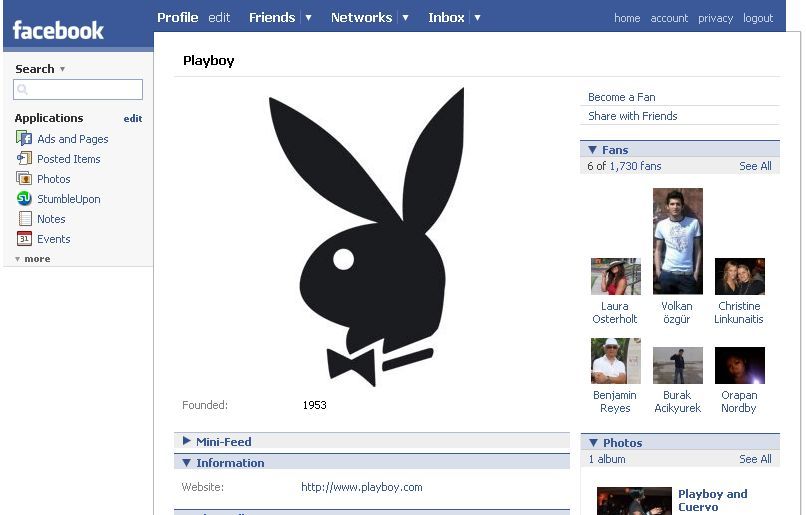This screenshot has height=515, width=806.
Task: Open the Posted Items icon in sidebar
Action: coord(25,159)
